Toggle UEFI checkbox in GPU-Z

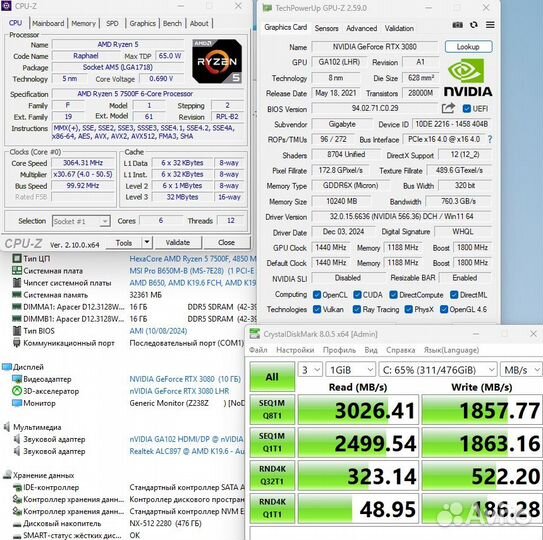[466, 109]
